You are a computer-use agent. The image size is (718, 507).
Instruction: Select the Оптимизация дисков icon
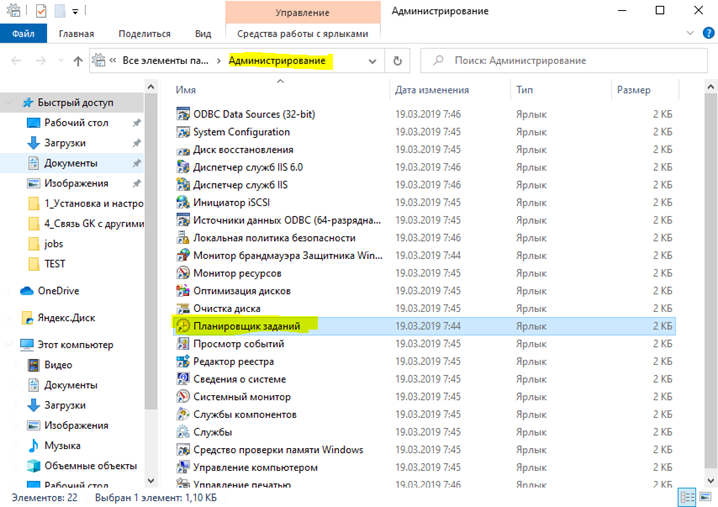(183, 291)
